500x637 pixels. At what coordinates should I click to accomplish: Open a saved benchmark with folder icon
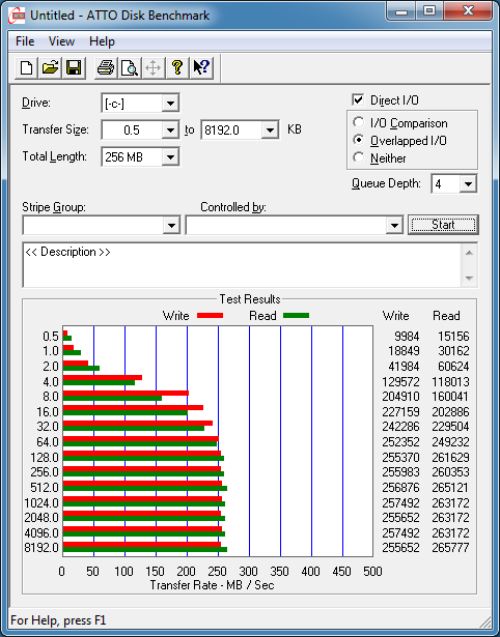pyautogui.click(x=50, y=67)
